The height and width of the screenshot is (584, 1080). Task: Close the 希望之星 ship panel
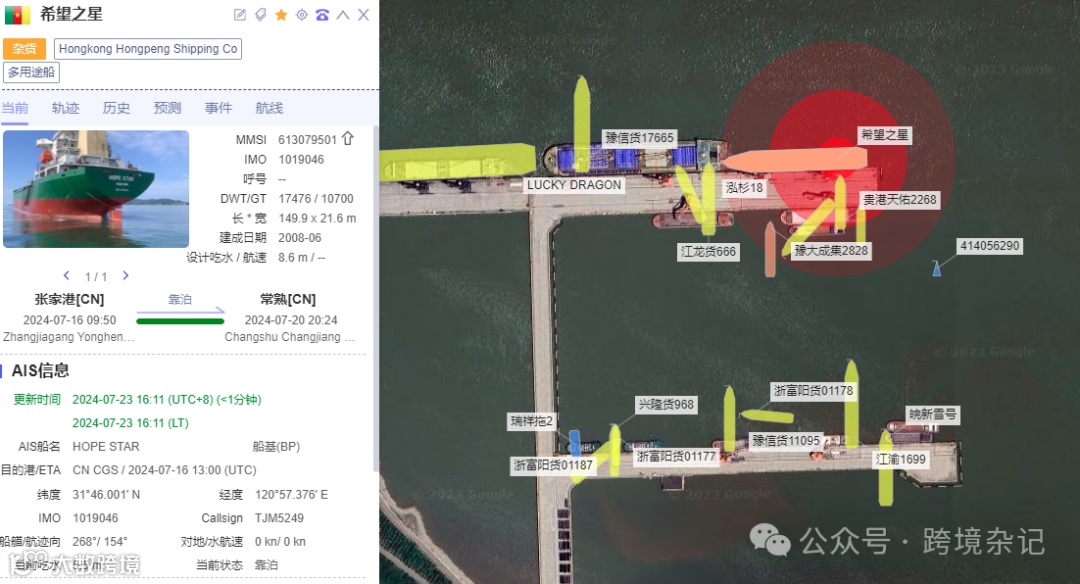364,14
